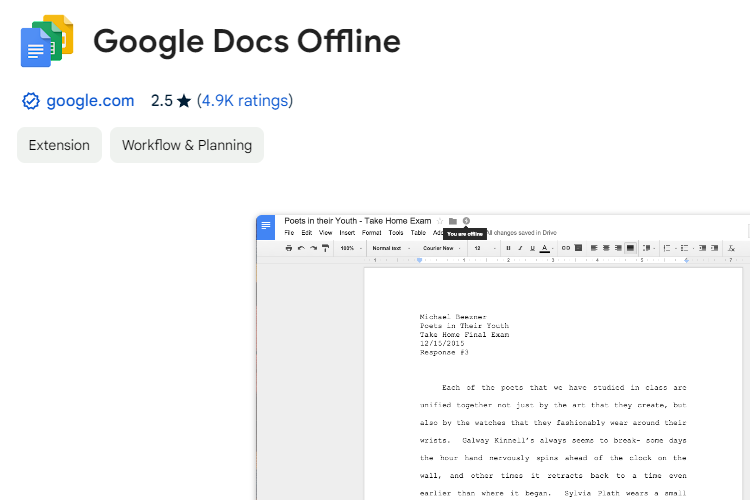This screenshot has width=750, height=500.
Task: Click the preview title 'Poets in their Youth - Take Home Exam'
Action: coord(358,221)
